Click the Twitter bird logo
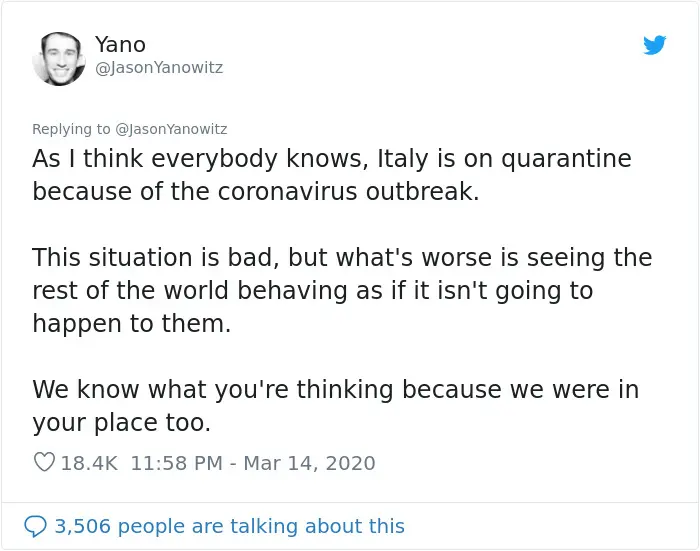 654,45
